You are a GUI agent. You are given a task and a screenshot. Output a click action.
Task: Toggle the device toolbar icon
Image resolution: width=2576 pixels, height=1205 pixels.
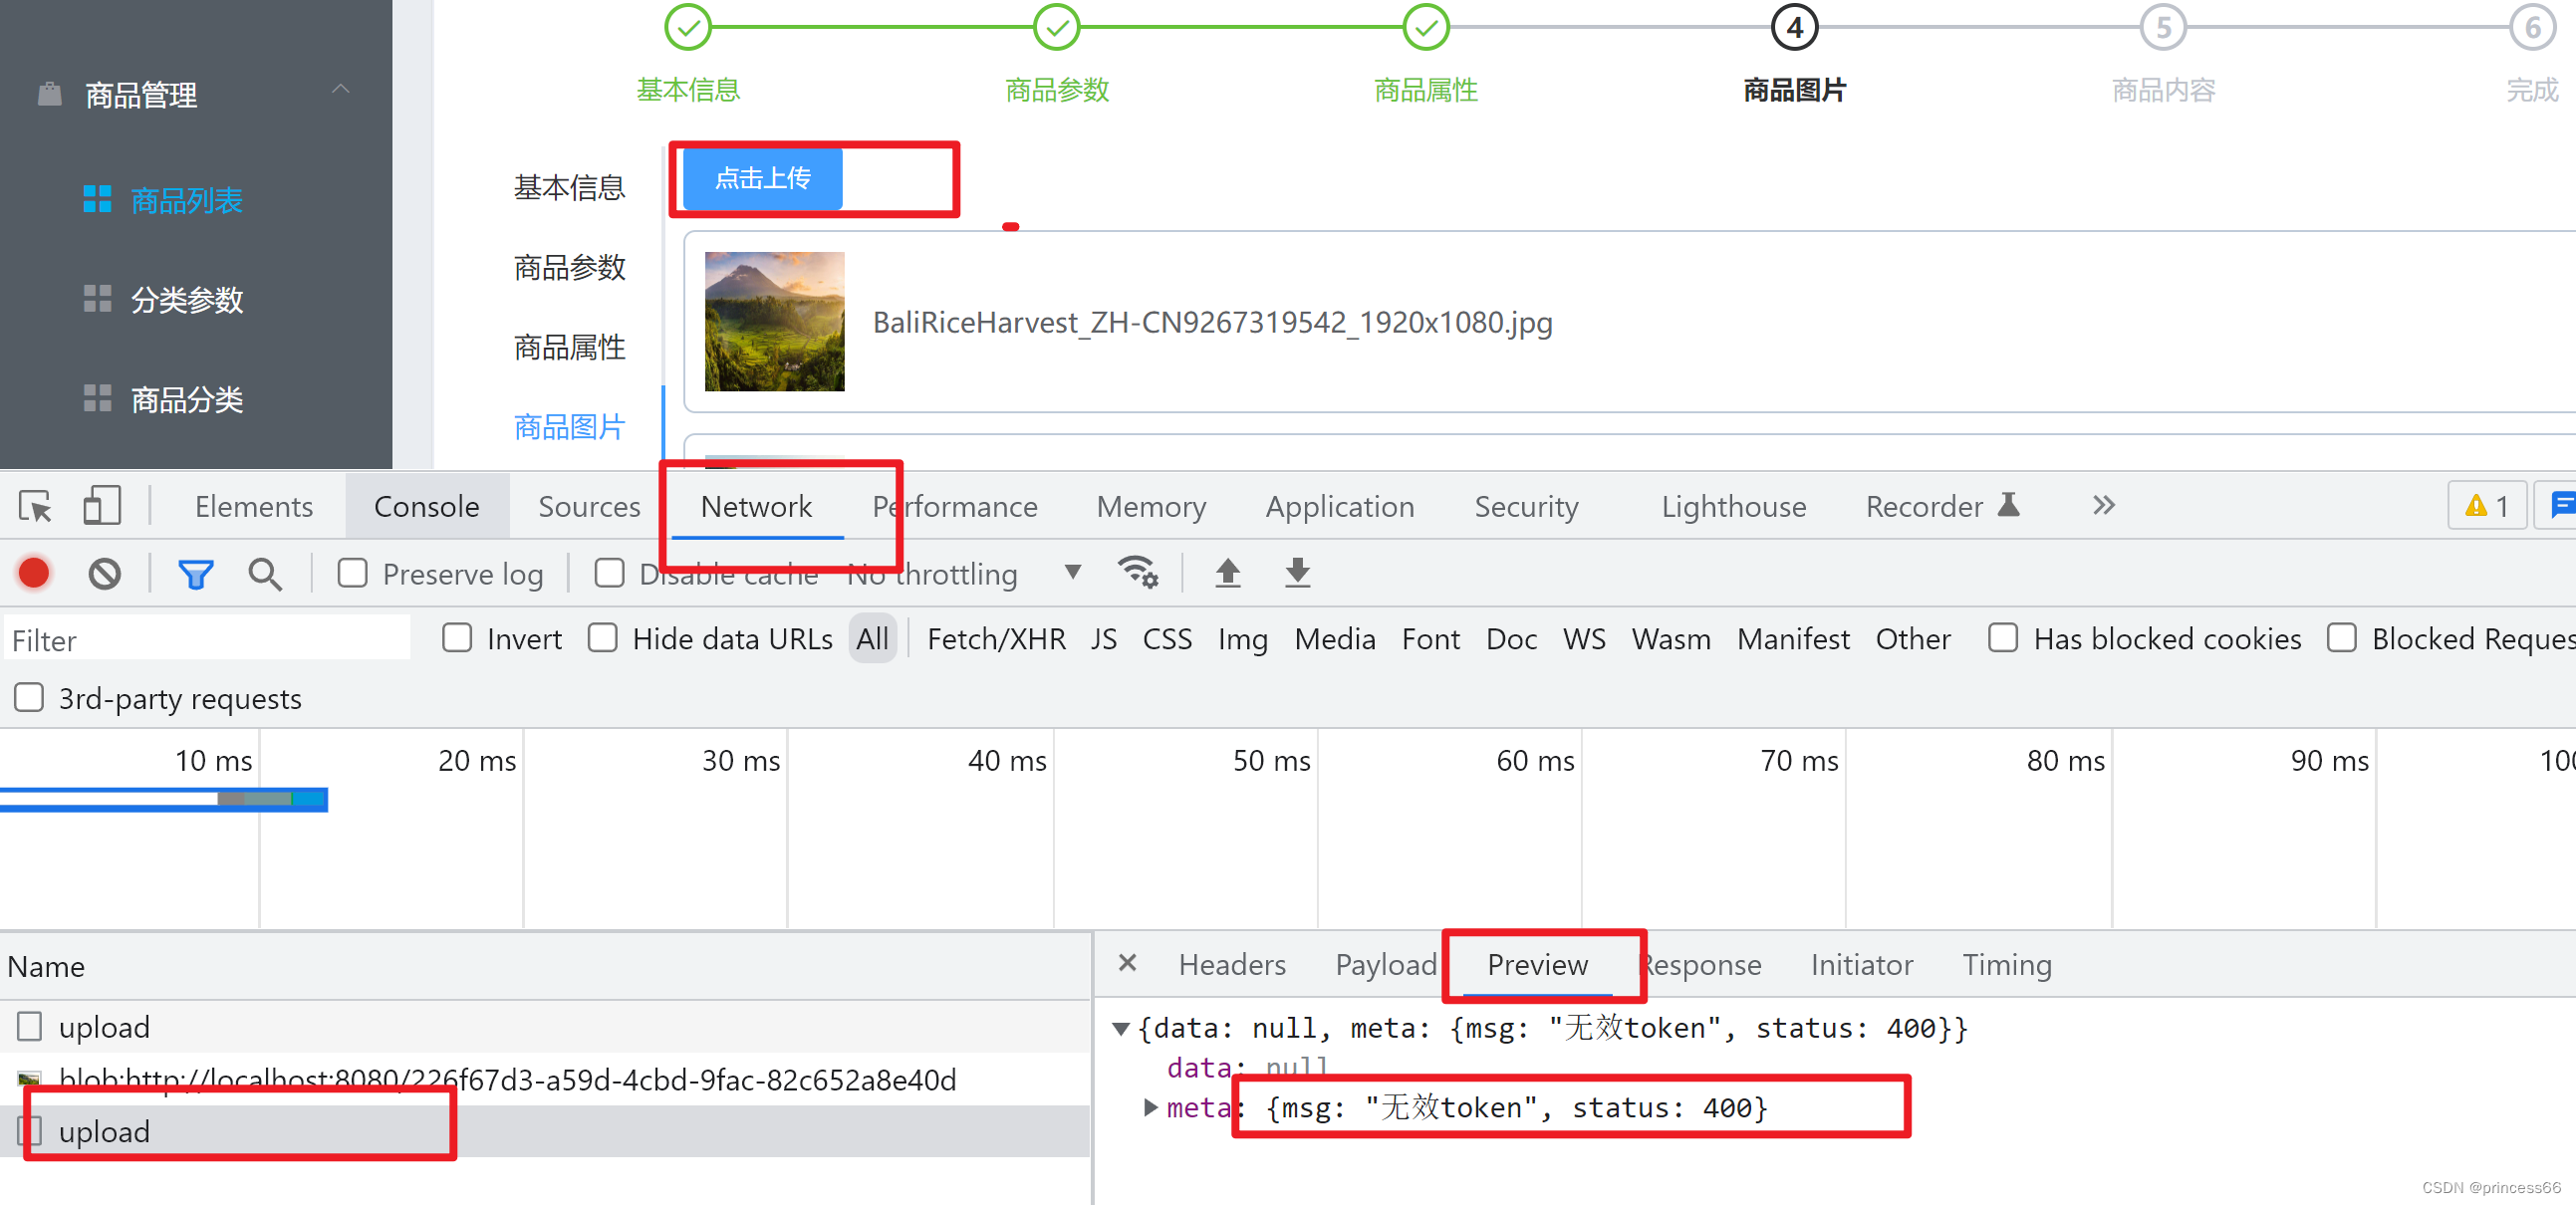tap(101, 506)
